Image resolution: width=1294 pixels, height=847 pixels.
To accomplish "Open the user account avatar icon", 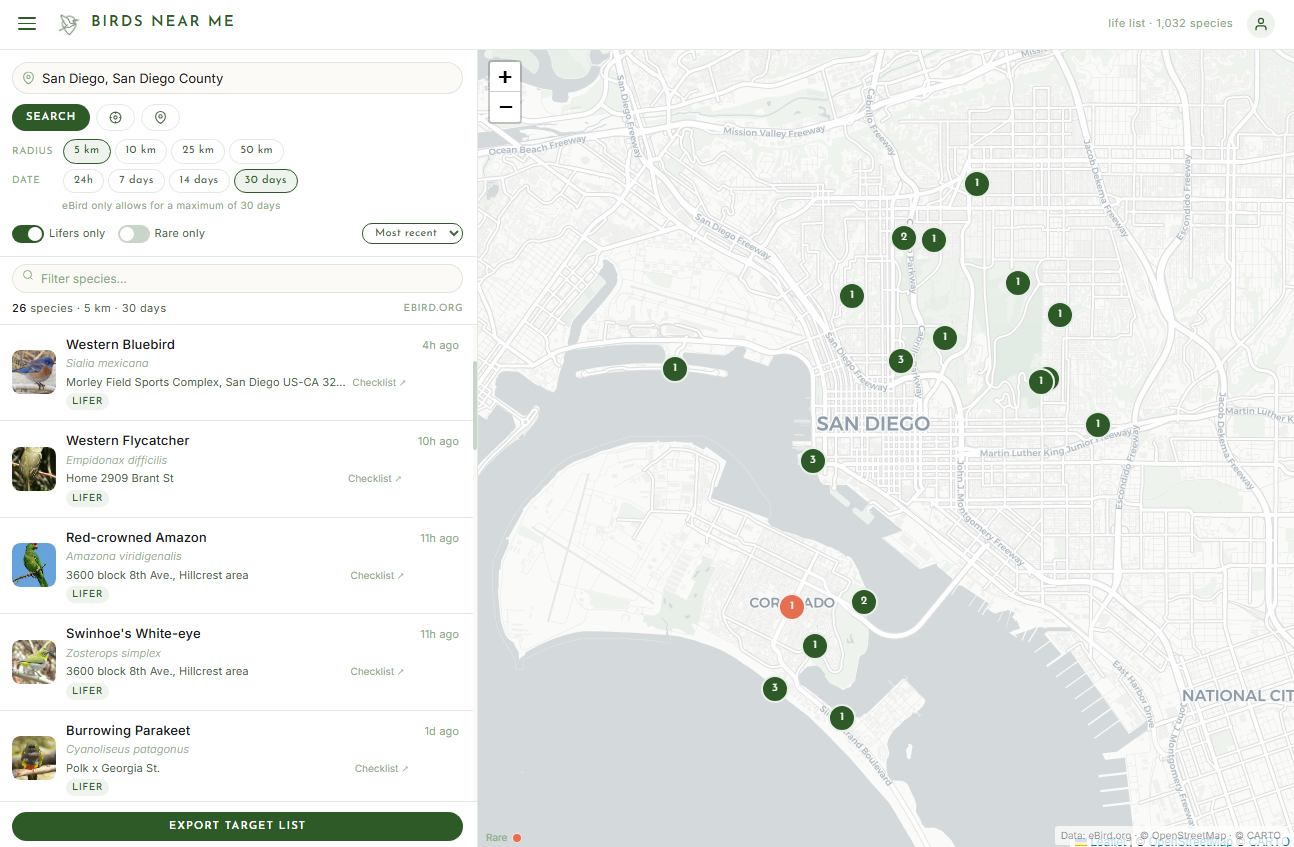I will 1260,23.
